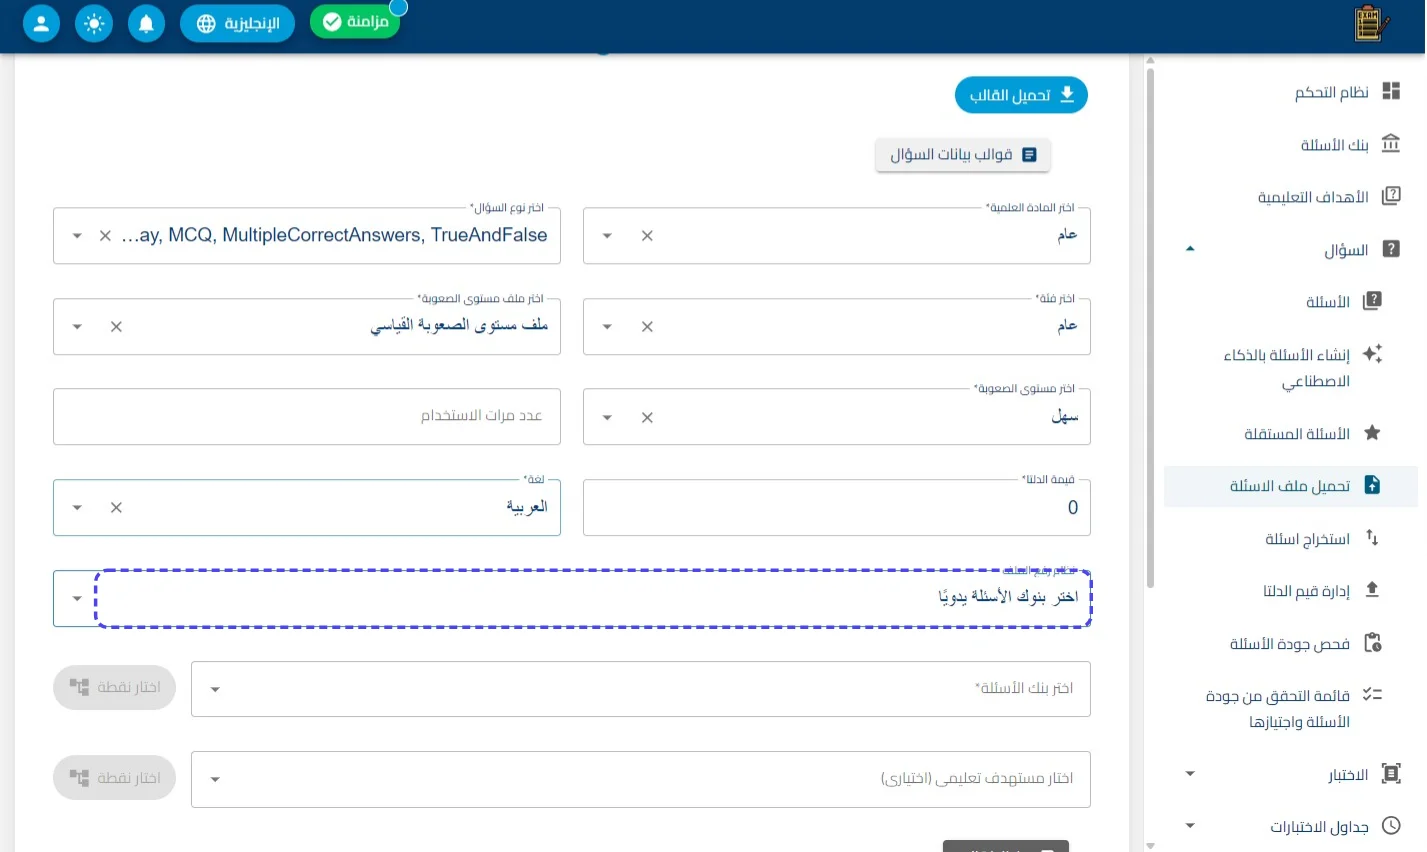
Task: Click the dashboard grid icon
Action: tap(1391, 91)
